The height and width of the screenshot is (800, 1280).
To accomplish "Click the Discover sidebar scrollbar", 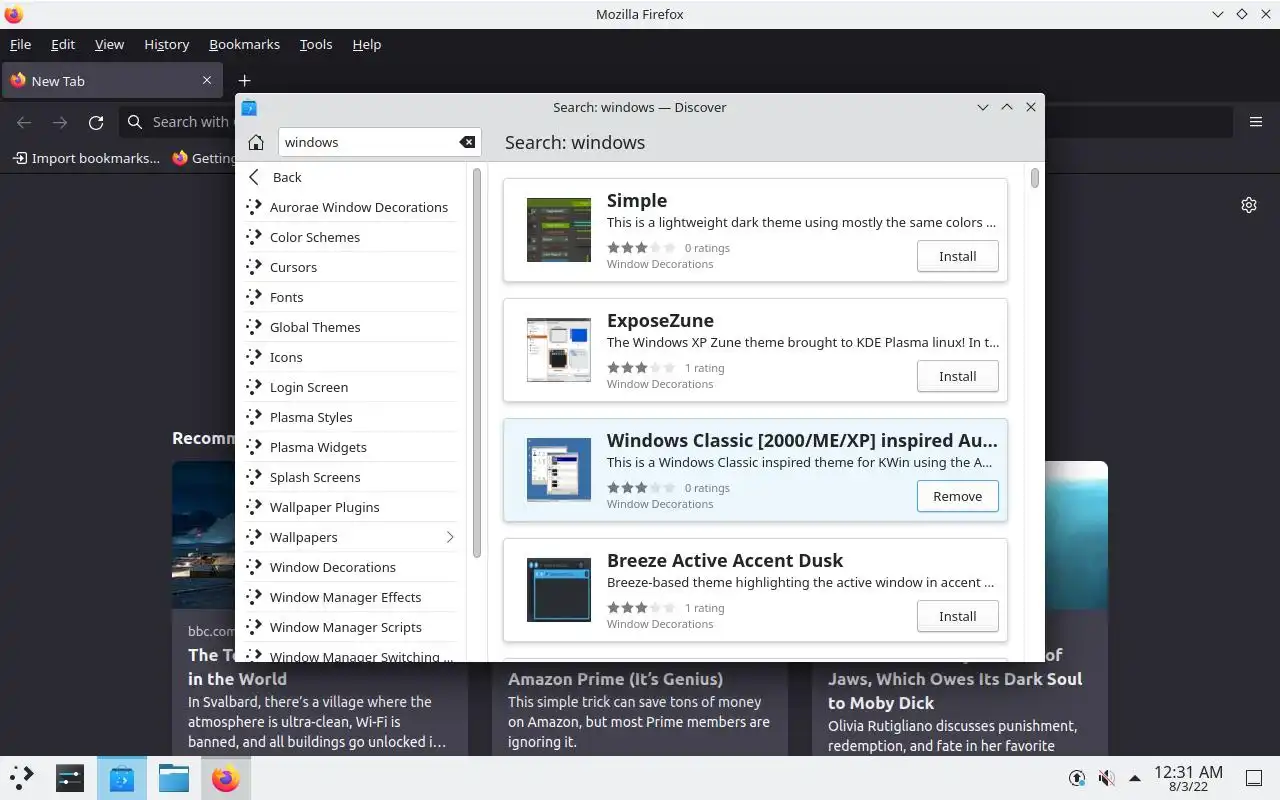I will [x=477, y=363].
